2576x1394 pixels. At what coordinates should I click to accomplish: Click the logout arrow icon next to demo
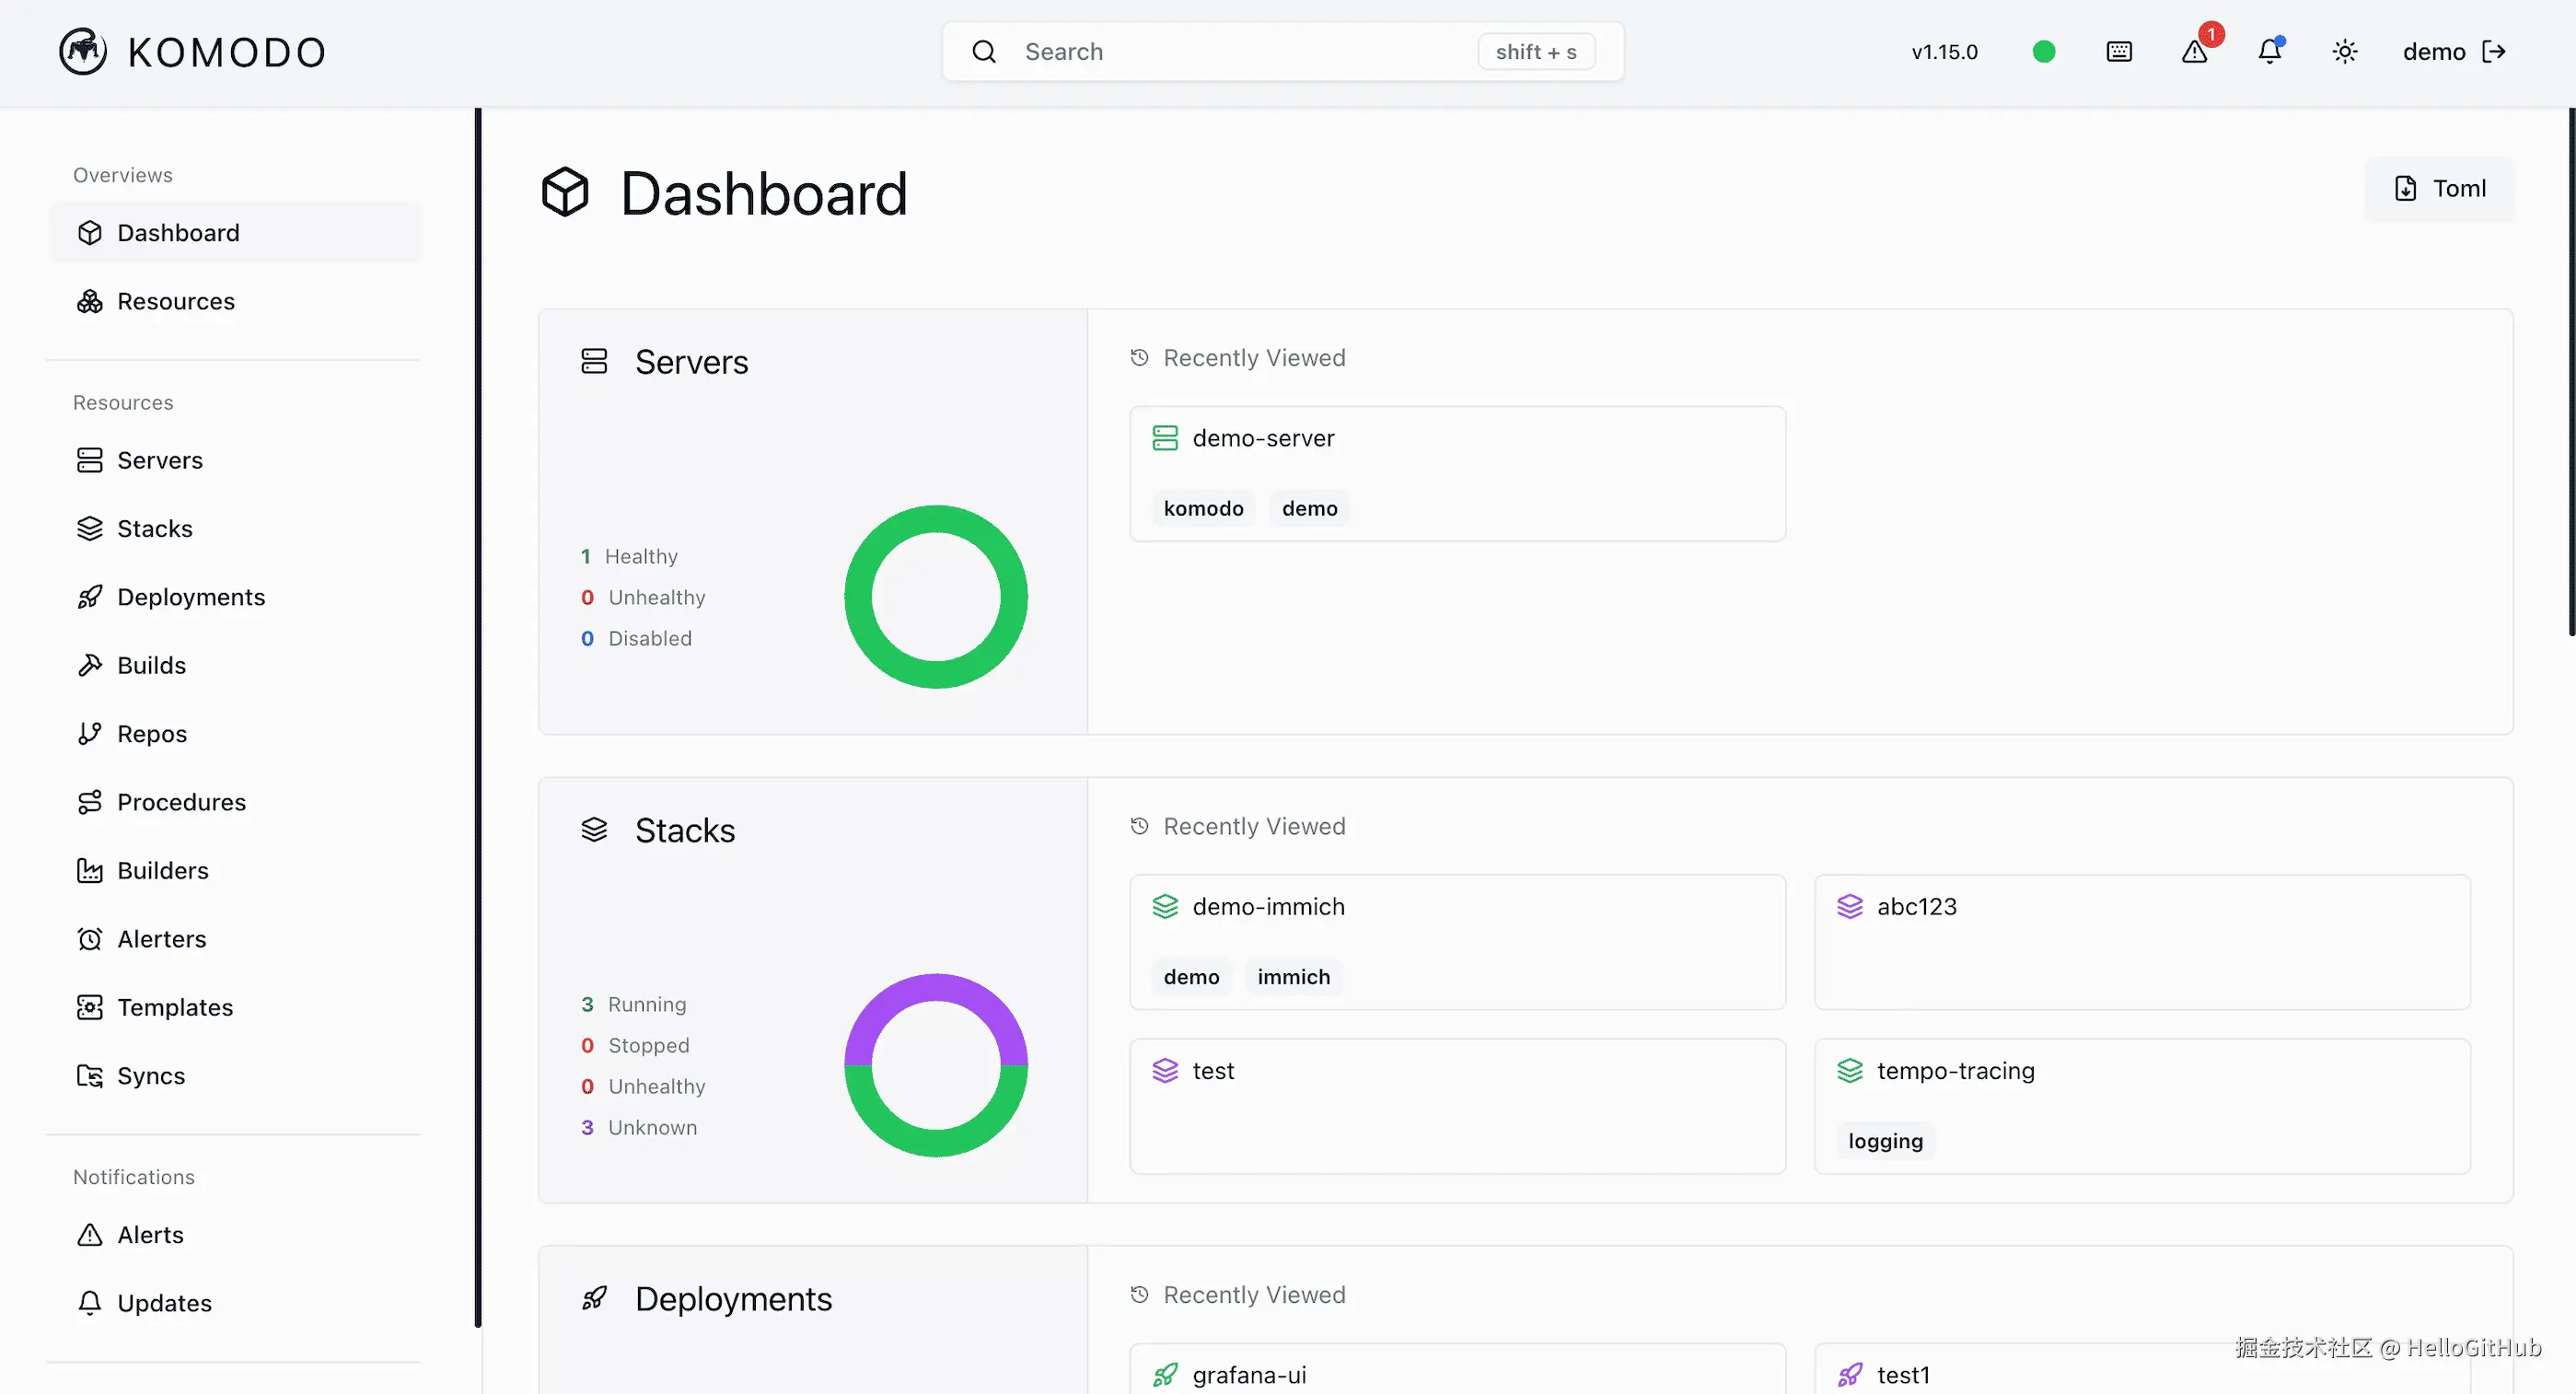2494,51
